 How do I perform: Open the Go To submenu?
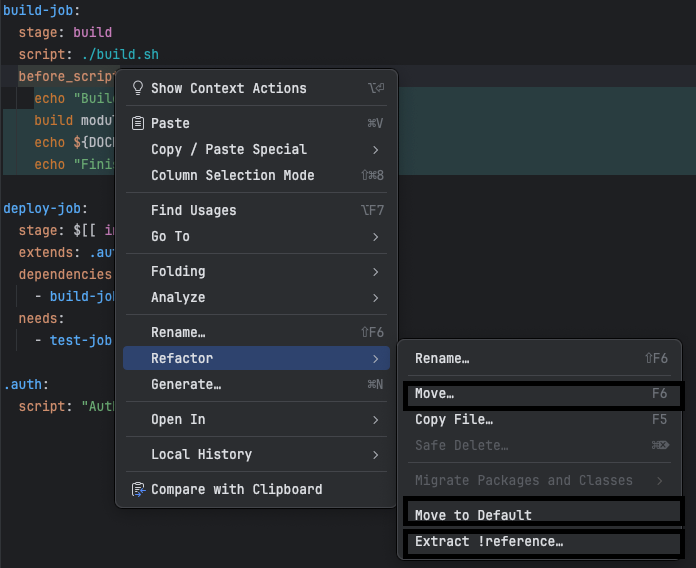click(x=257, y=236)
